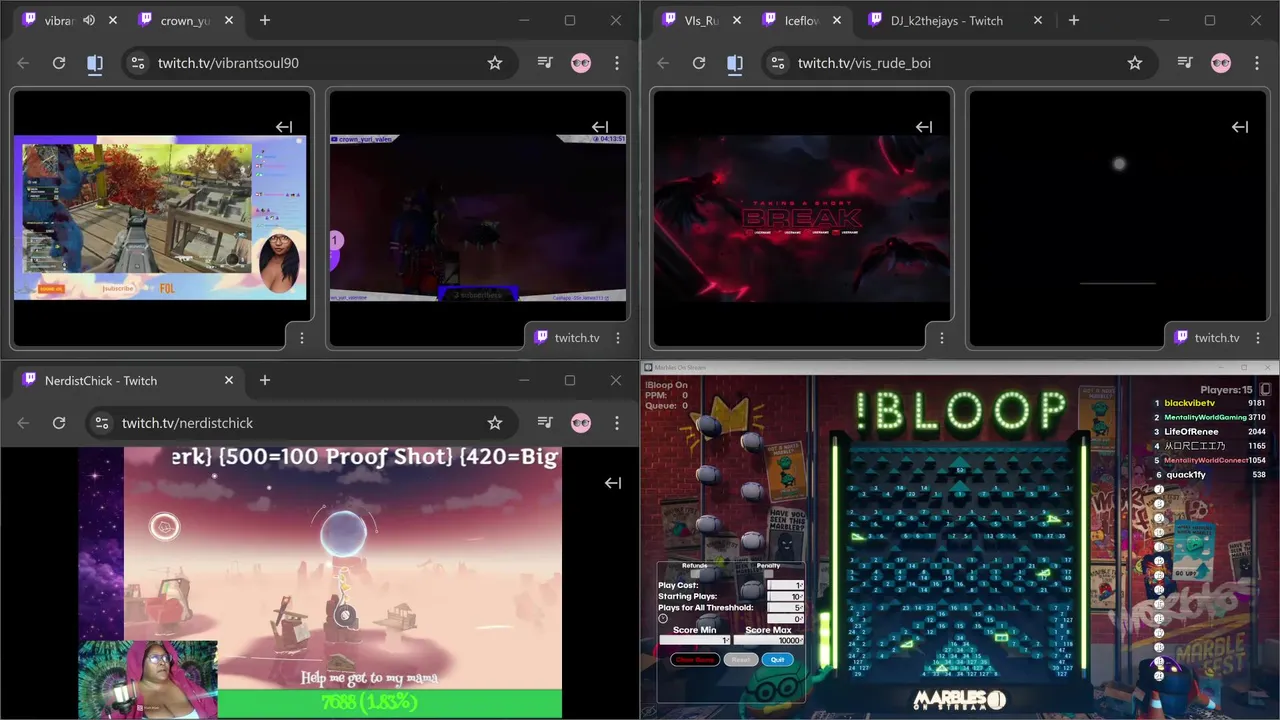Click collapse arrow on NerdistChick stream
This screenshot has height=720, width=1280.
point(613,483)
